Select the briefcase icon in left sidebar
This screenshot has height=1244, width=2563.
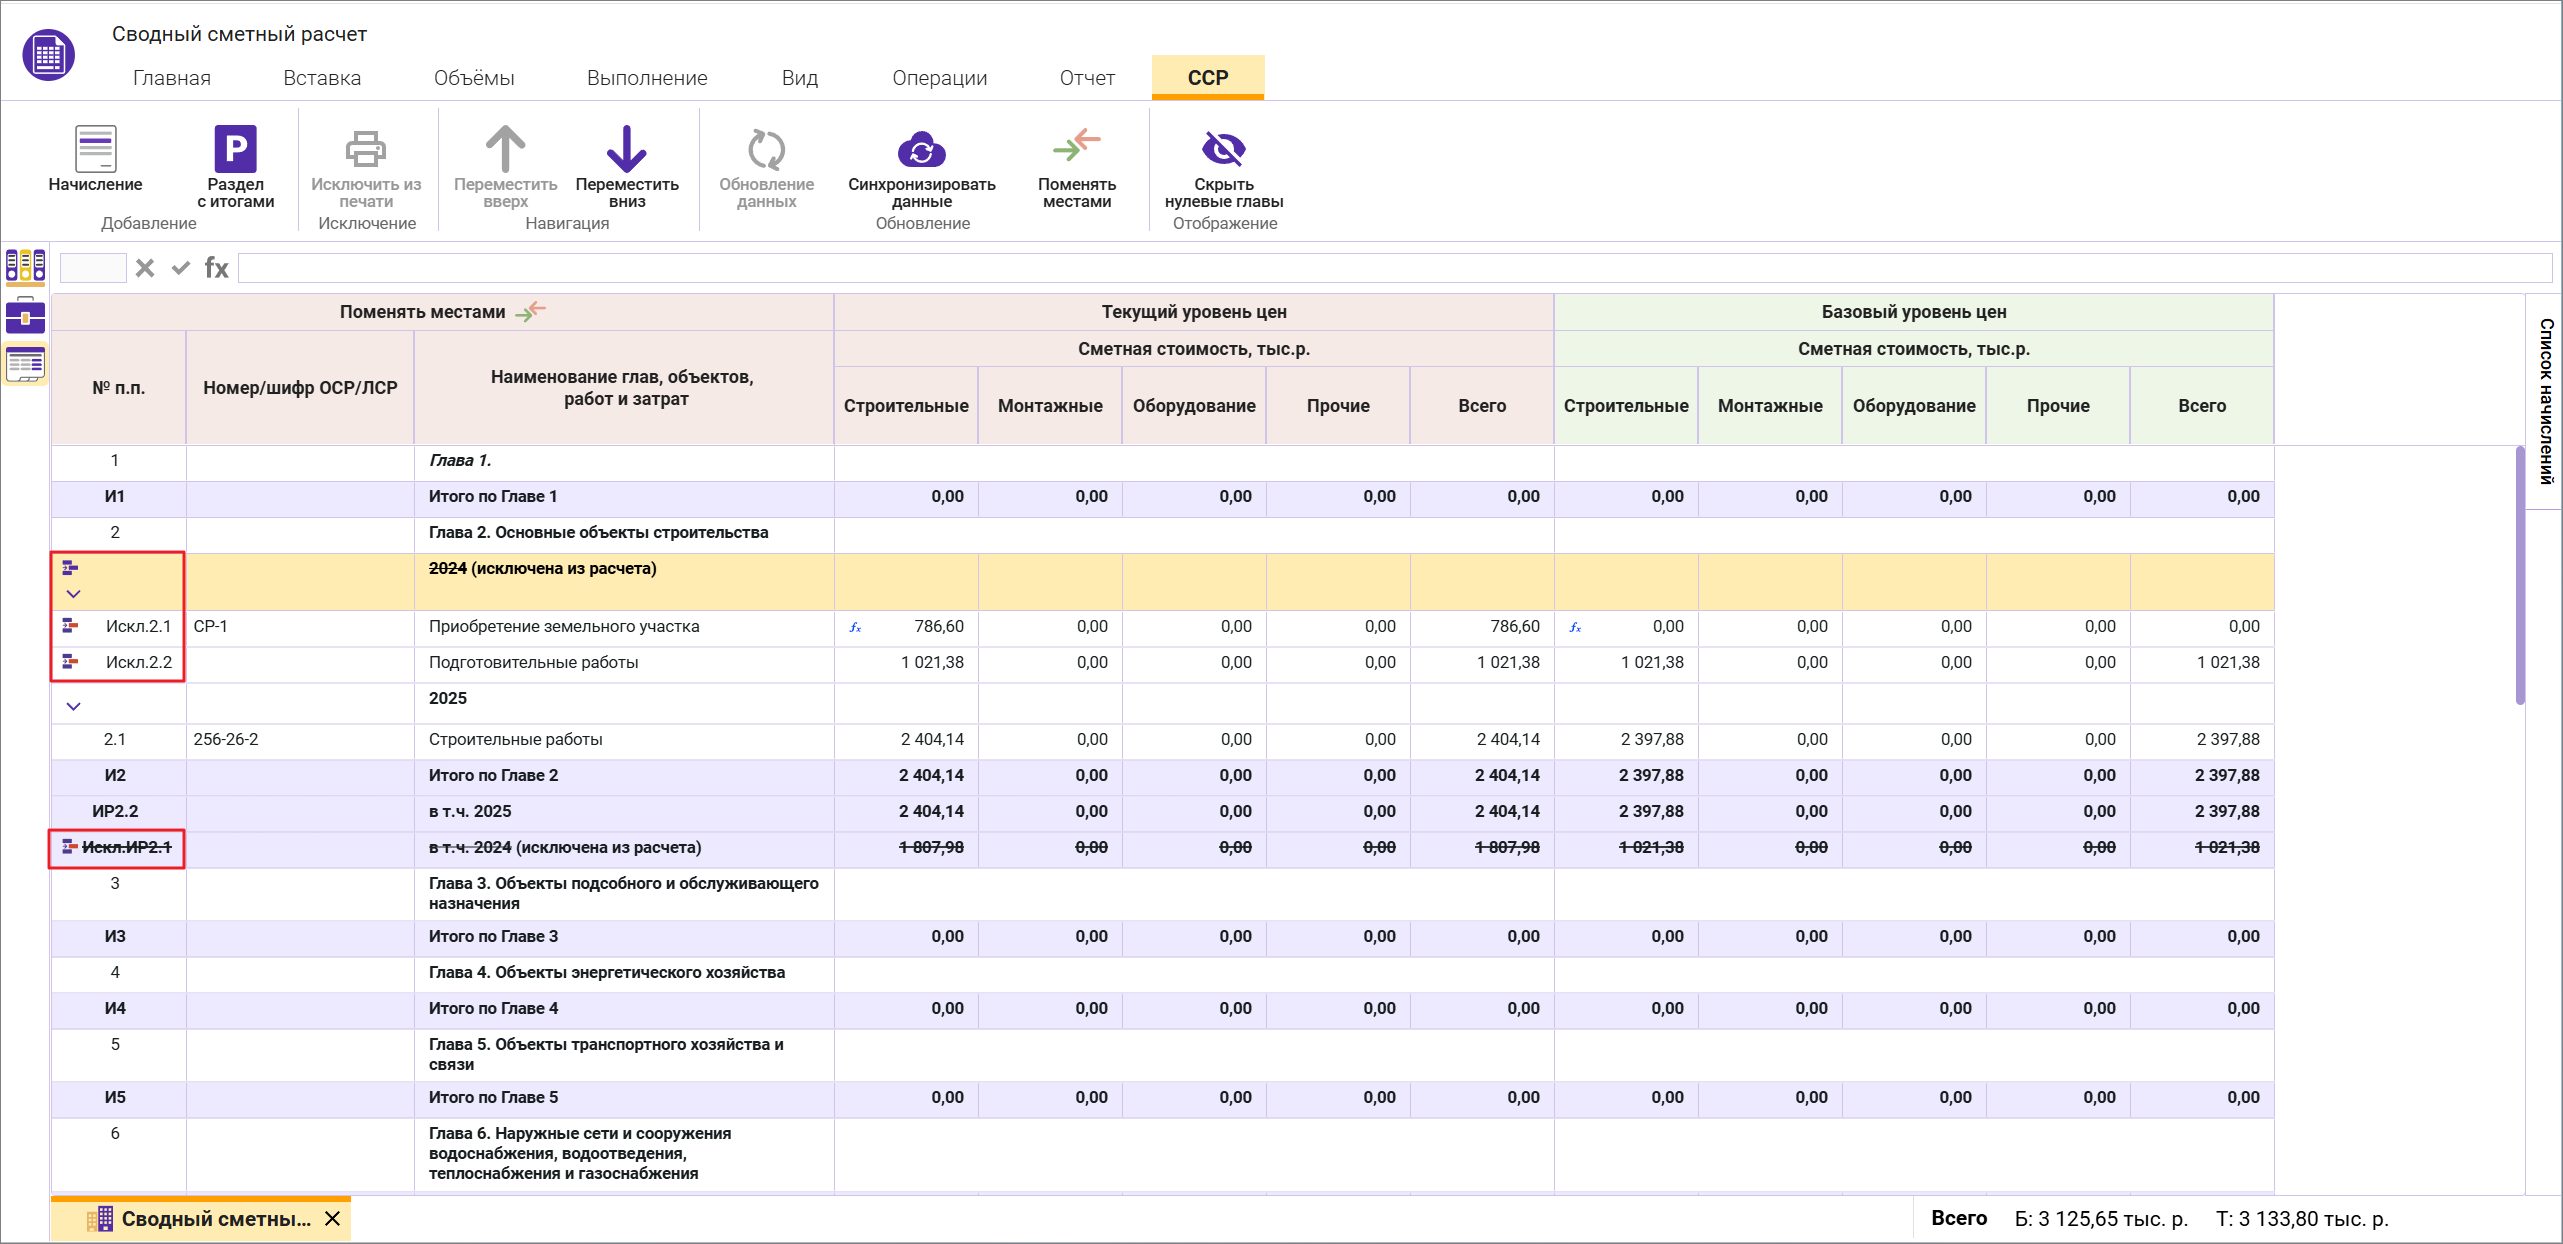(x=25, y=316)
